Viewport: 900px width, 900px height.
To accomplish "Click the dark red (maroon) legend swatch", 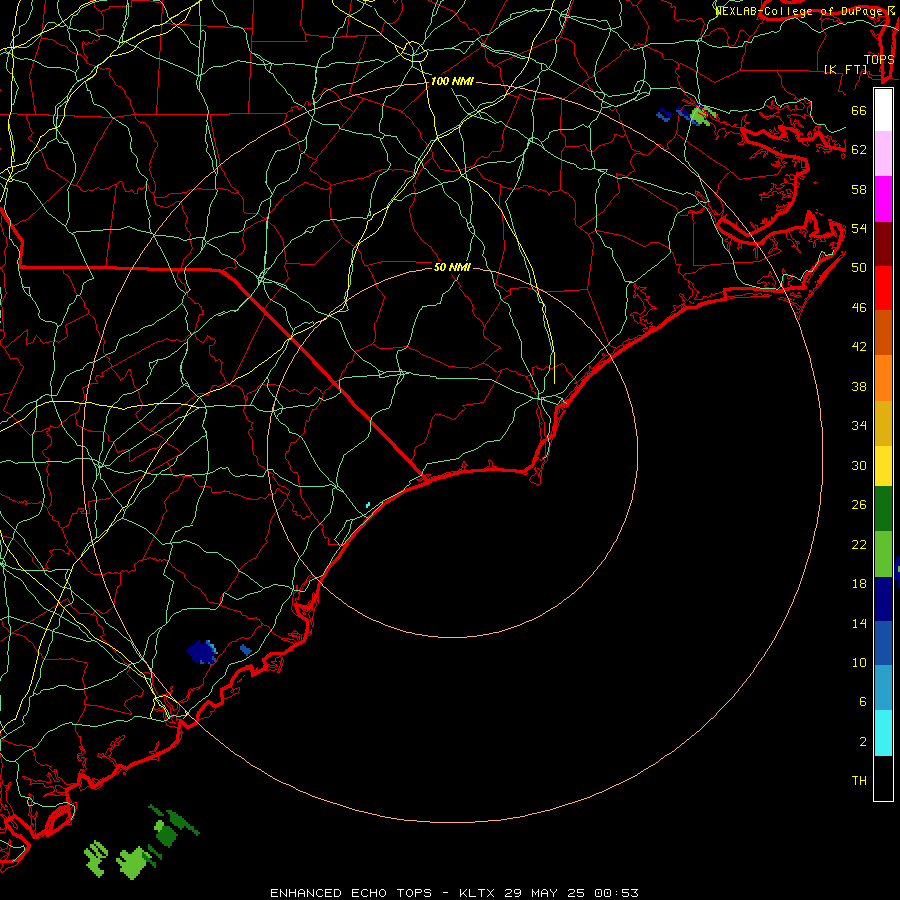I will tap(883, 244).
